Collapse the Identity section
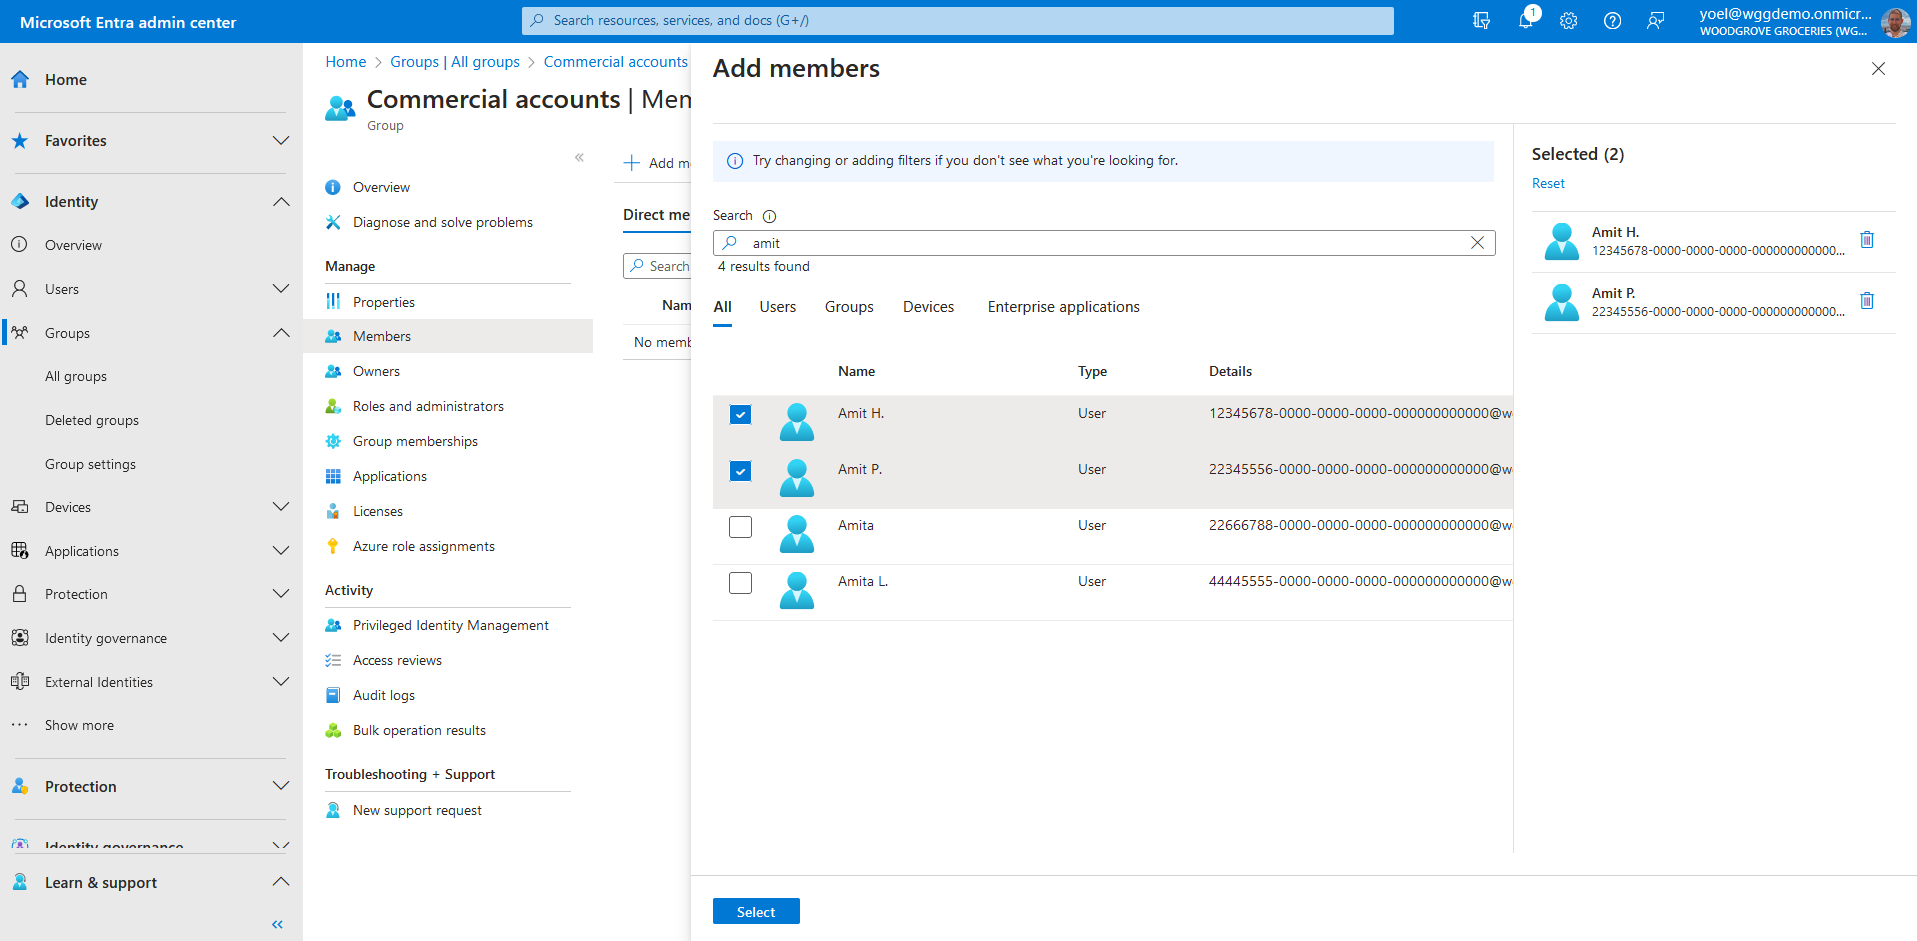 [281, 202]
